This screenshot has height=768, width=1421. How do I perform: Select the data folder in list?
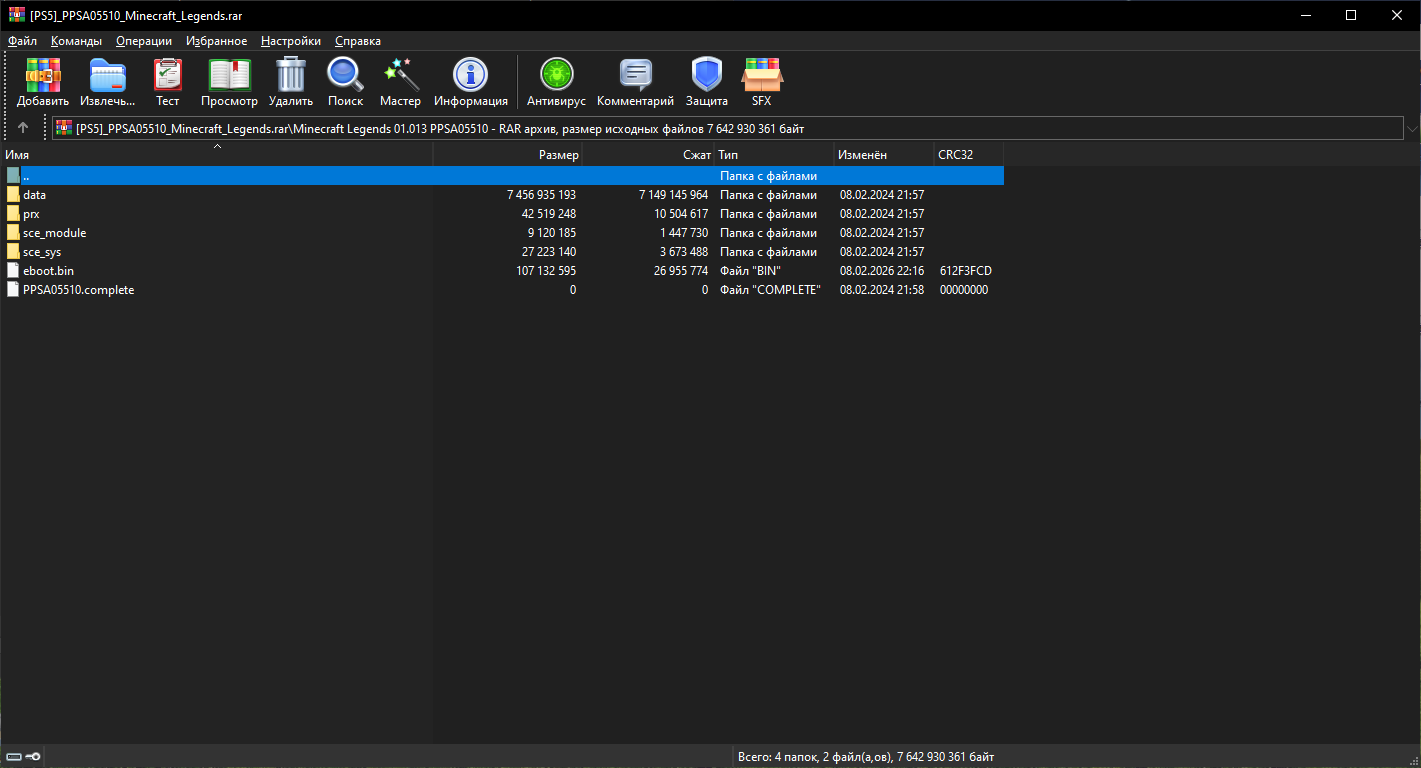pyautogui.click(x=34, y=195)
